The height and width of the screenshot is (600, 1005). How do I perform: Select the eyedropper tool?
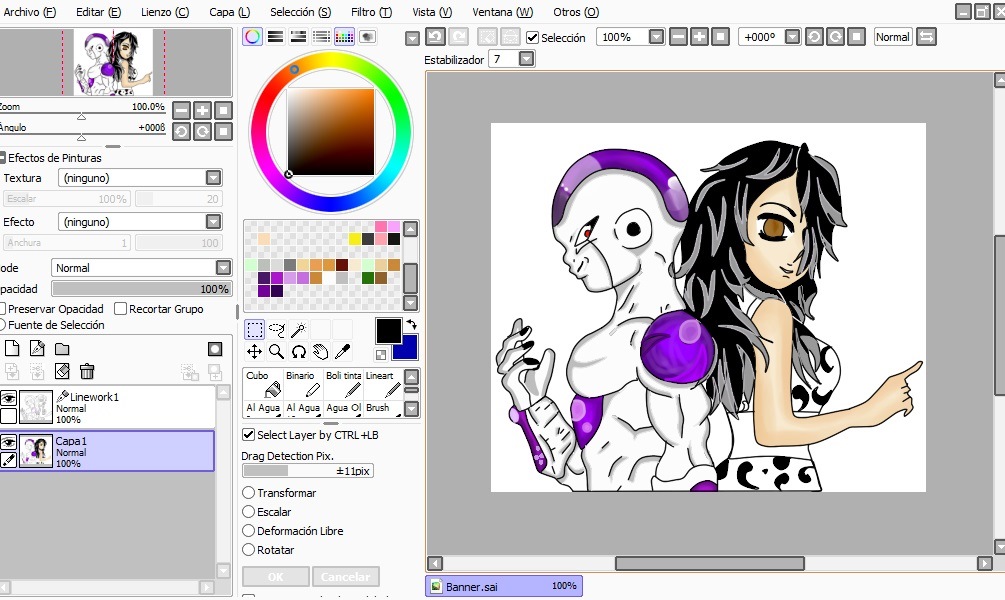[x=343, y=351]
